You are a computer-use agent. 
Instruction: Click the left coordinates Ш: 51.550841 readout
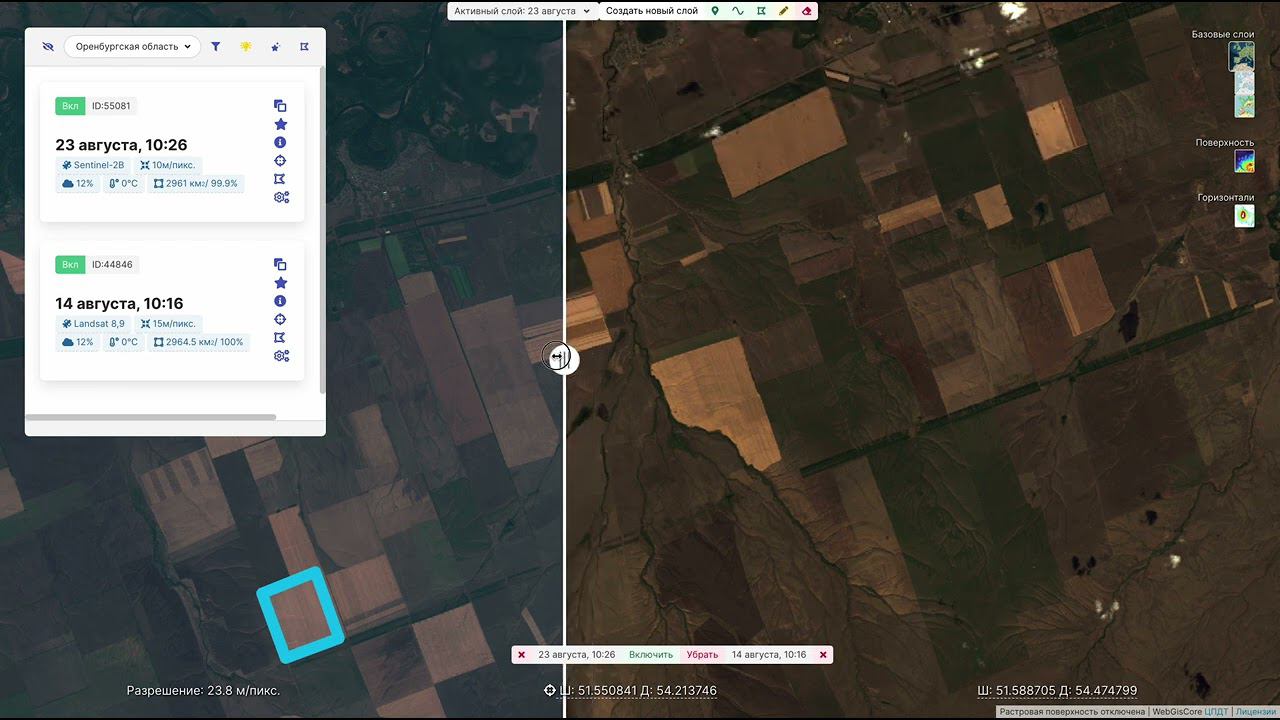click(638, 691)
